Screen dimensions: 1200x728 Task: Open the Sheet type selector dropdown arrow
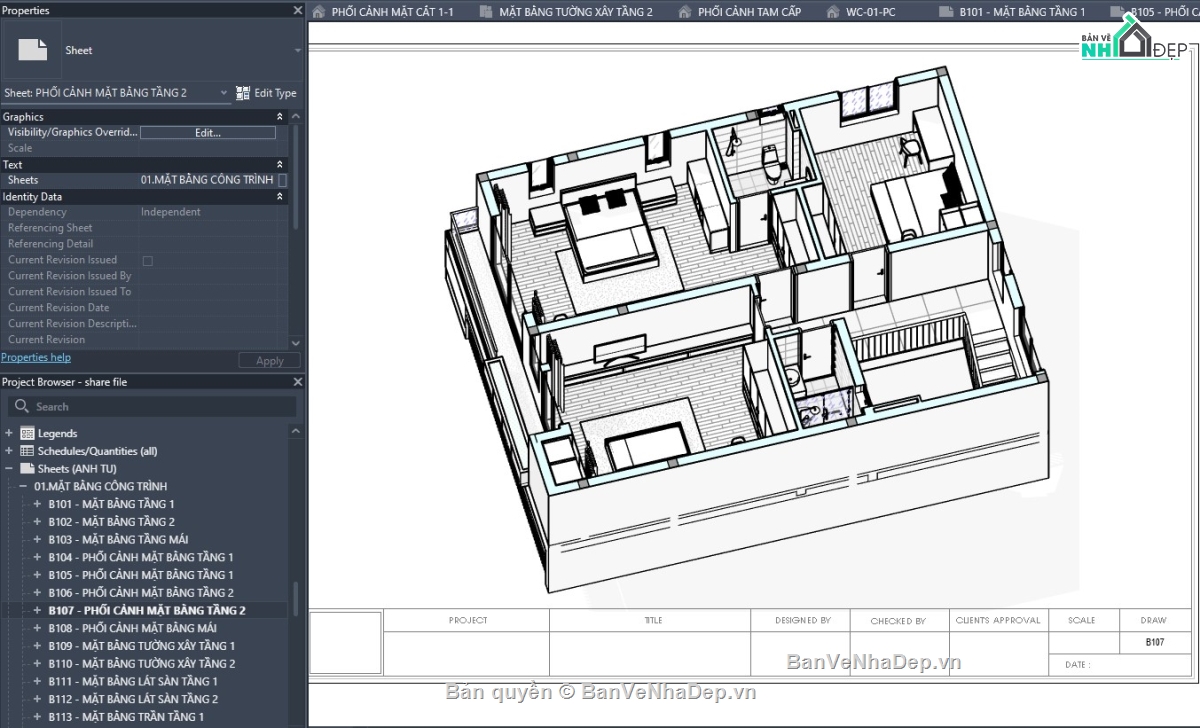click(297, 50)
